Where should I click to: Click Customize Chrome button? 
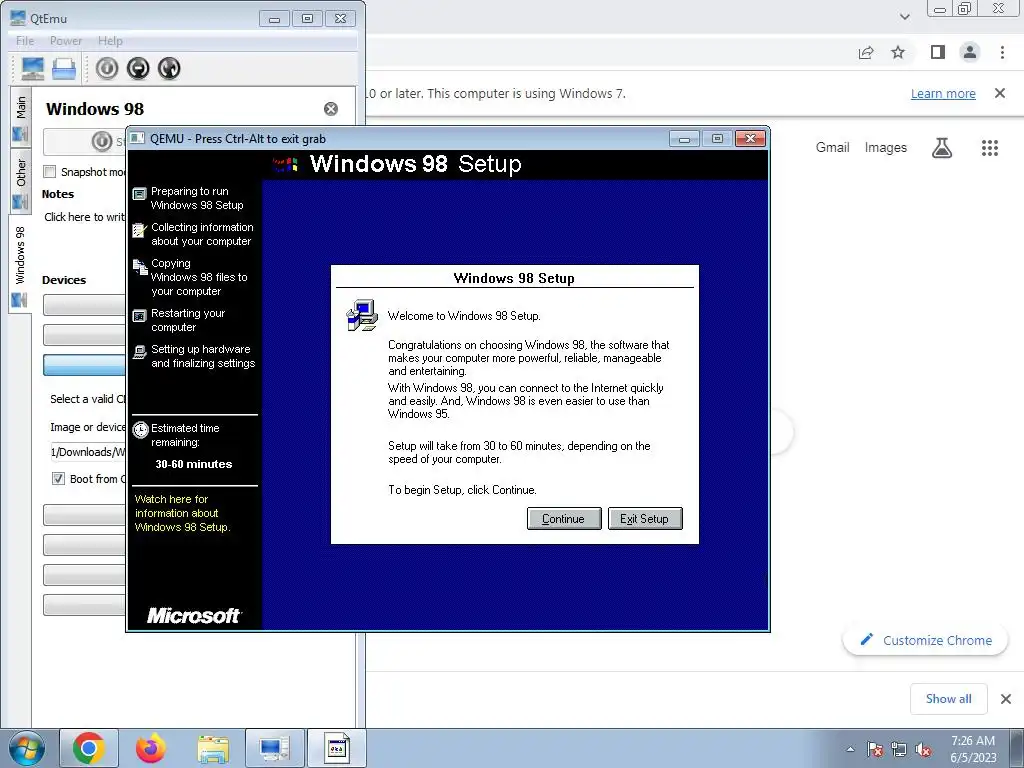coord(925,641)
